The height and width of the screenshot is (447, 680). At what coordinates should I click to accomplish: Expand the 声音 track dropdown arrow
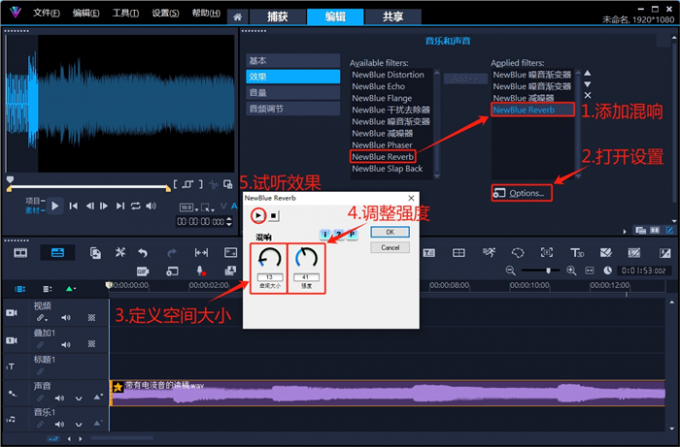click(78, 398)
